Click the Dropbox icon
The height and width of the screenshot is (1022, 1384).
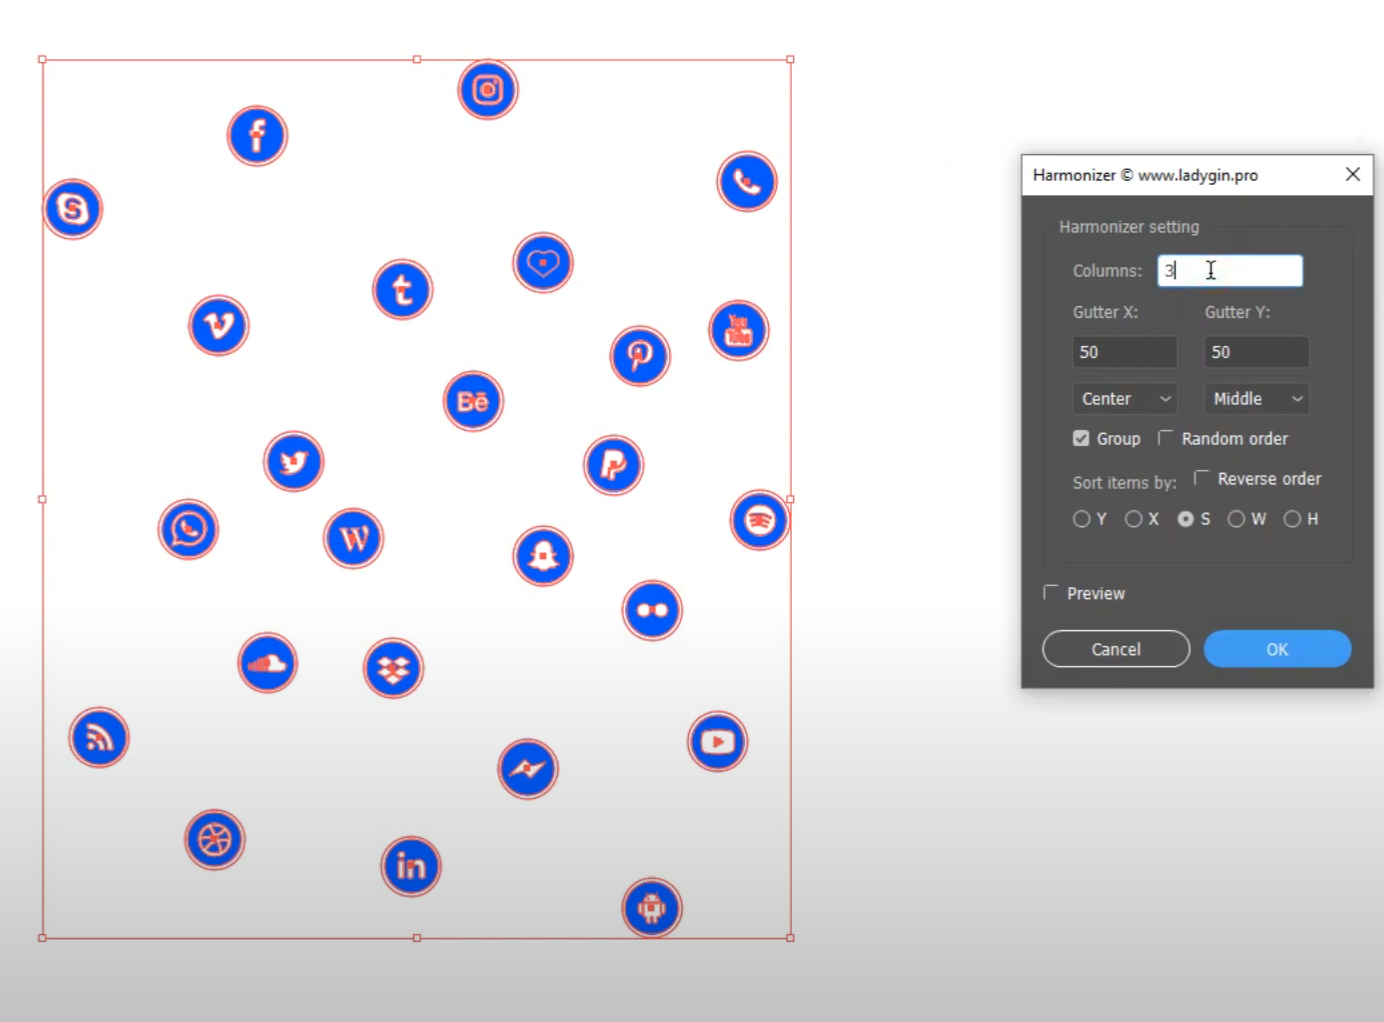(394, 668)
